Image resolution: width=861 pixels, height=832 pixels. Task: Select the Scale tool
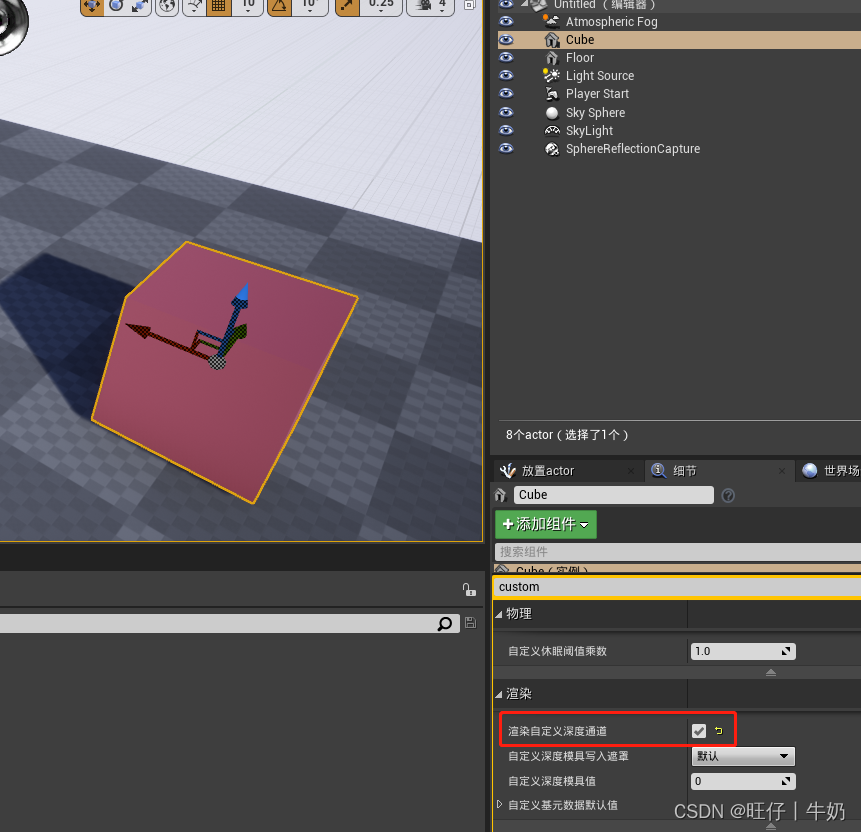point(142,7)
